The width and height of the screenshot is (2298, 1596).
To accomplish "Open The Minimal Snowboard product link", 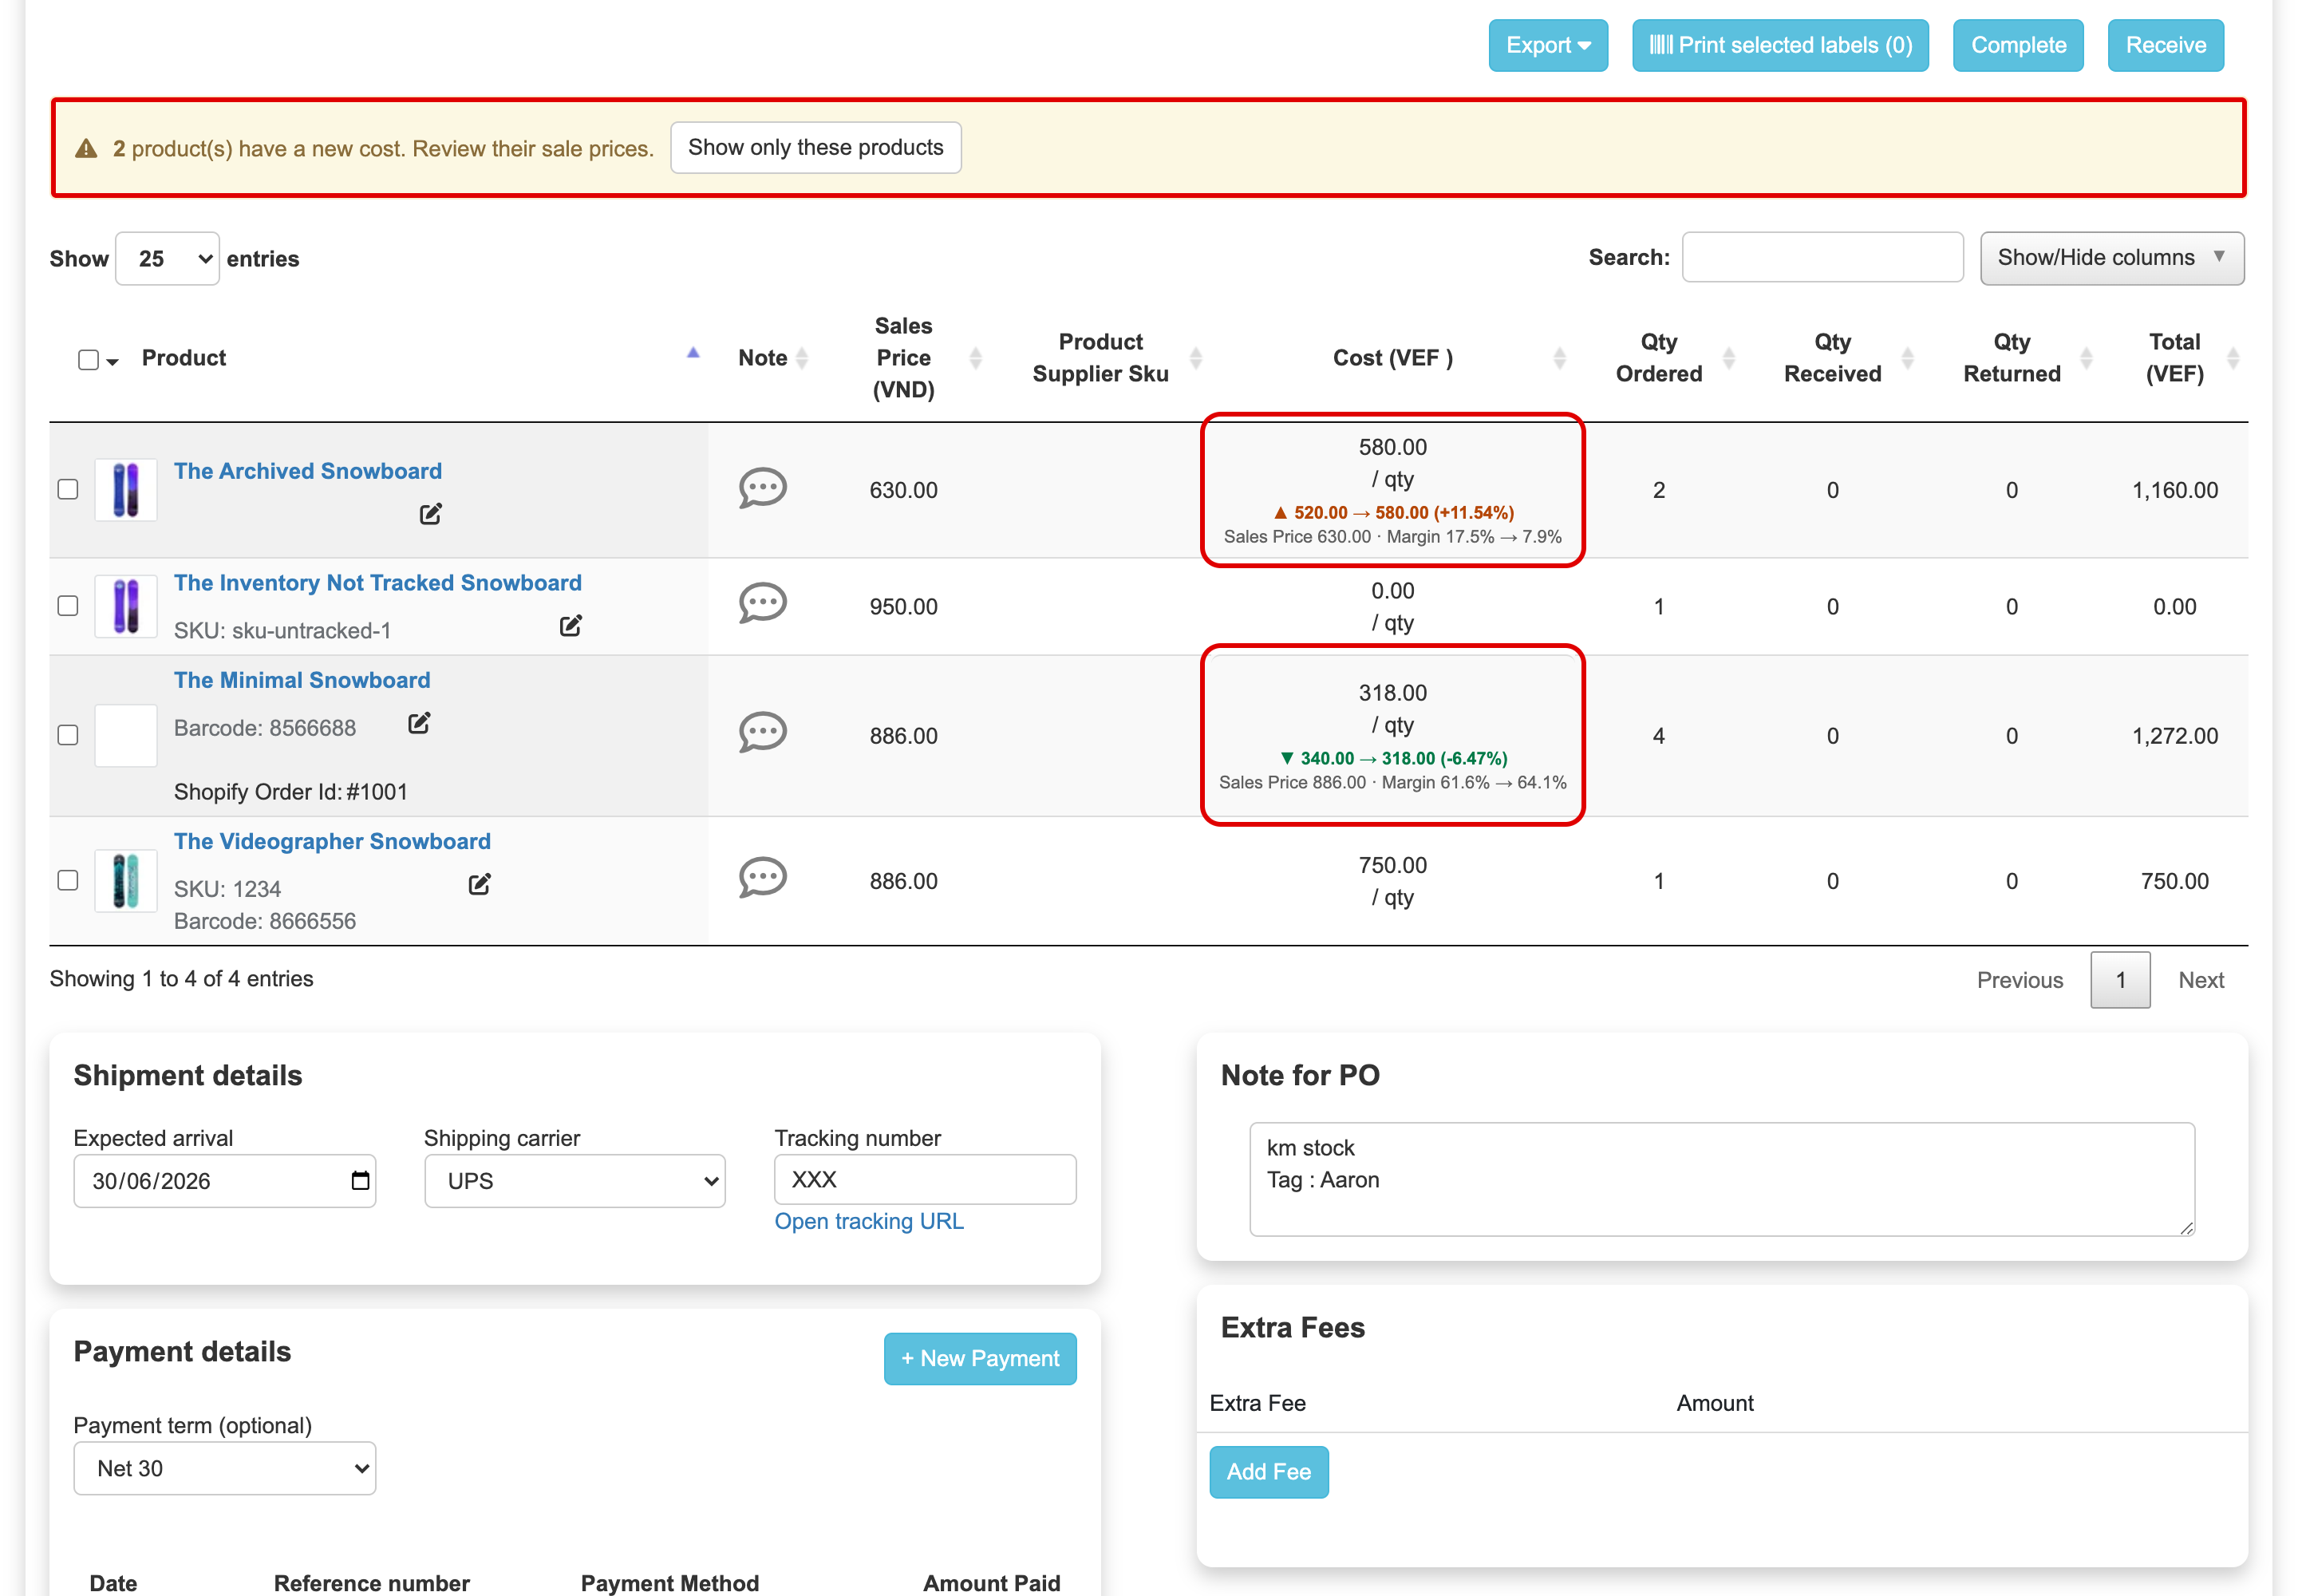I will tap(302, 680).
